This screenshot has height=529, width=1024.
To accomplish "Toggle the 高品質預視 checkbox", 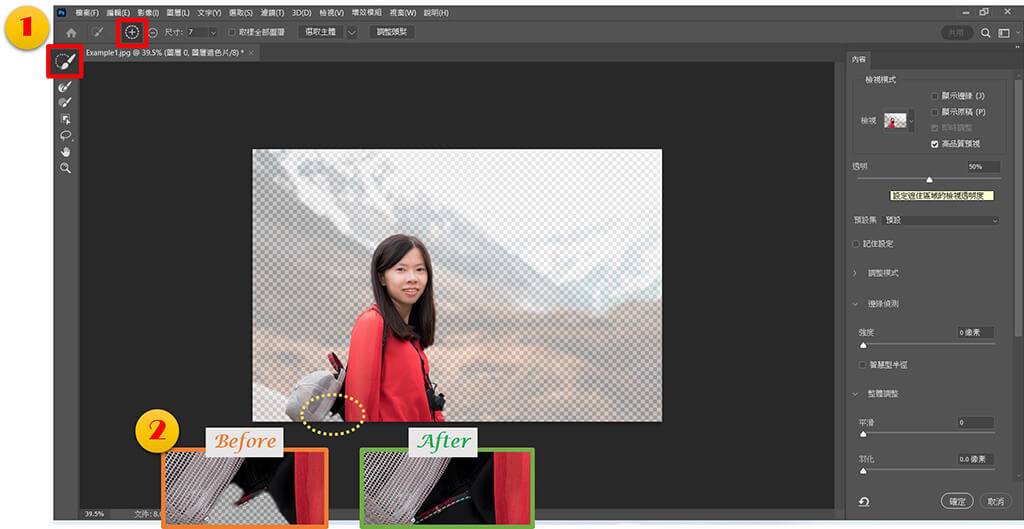I will pos(935,144).
